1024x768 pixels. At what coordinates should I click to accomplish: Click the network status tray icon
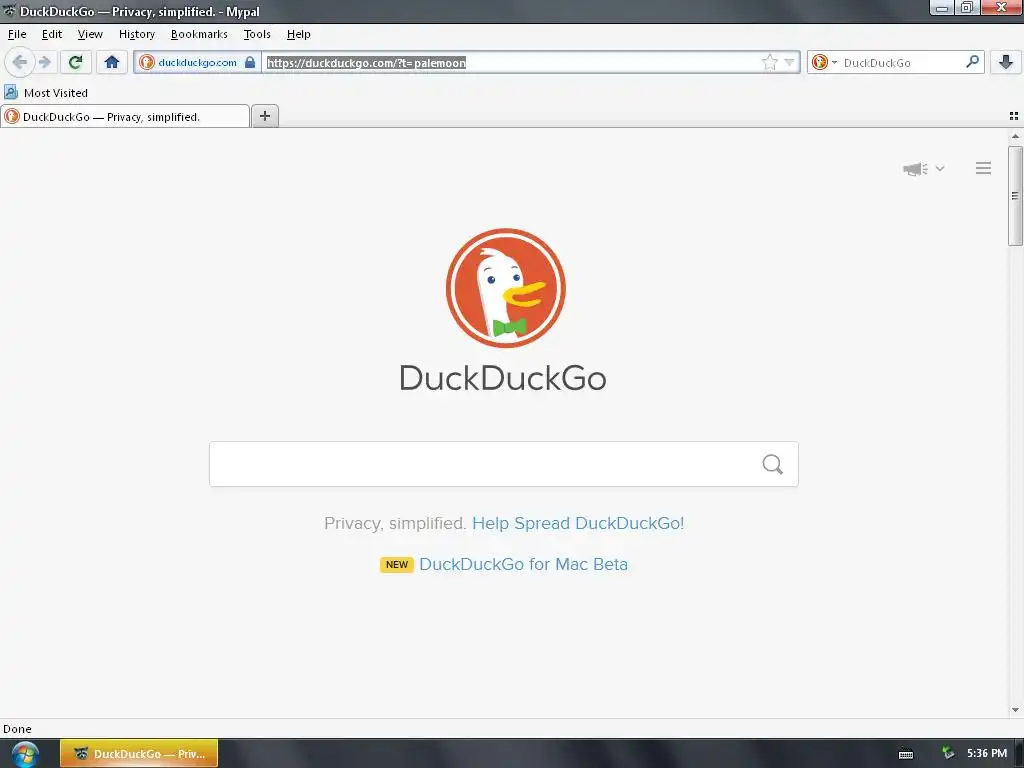pos(947,754)
